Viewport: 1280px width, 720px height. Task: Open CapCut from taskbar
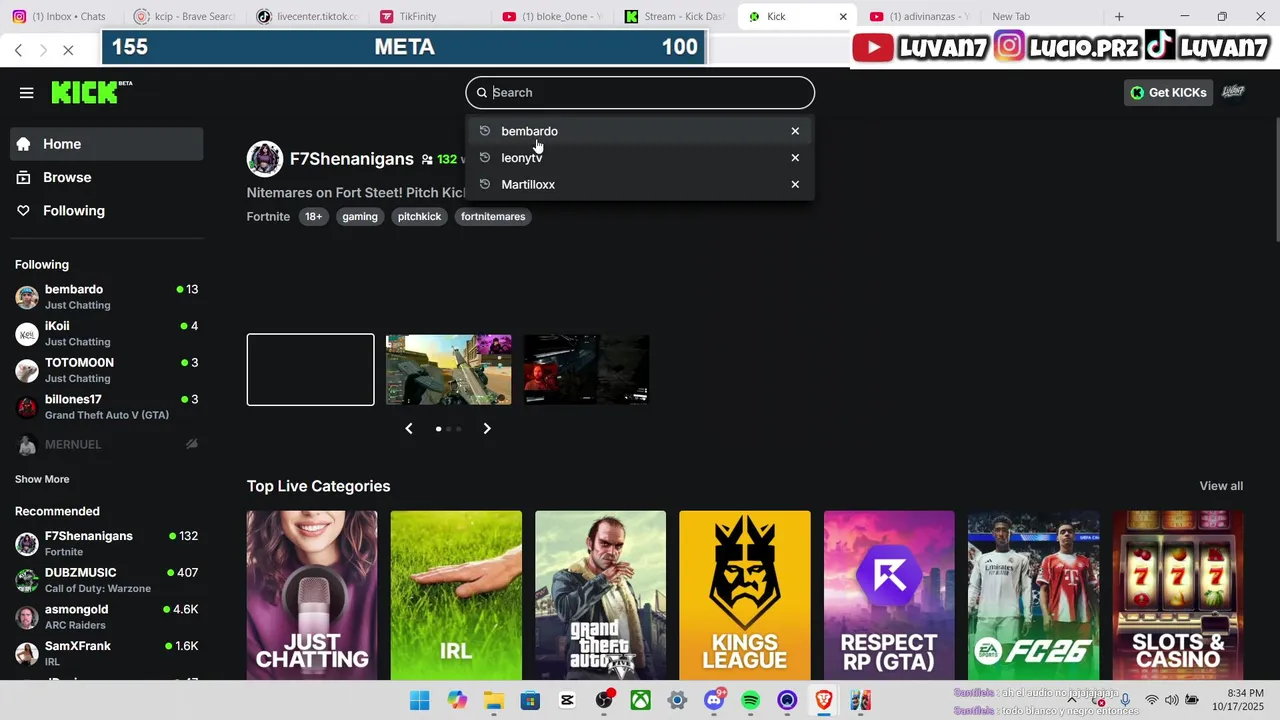tap(567, 700)
